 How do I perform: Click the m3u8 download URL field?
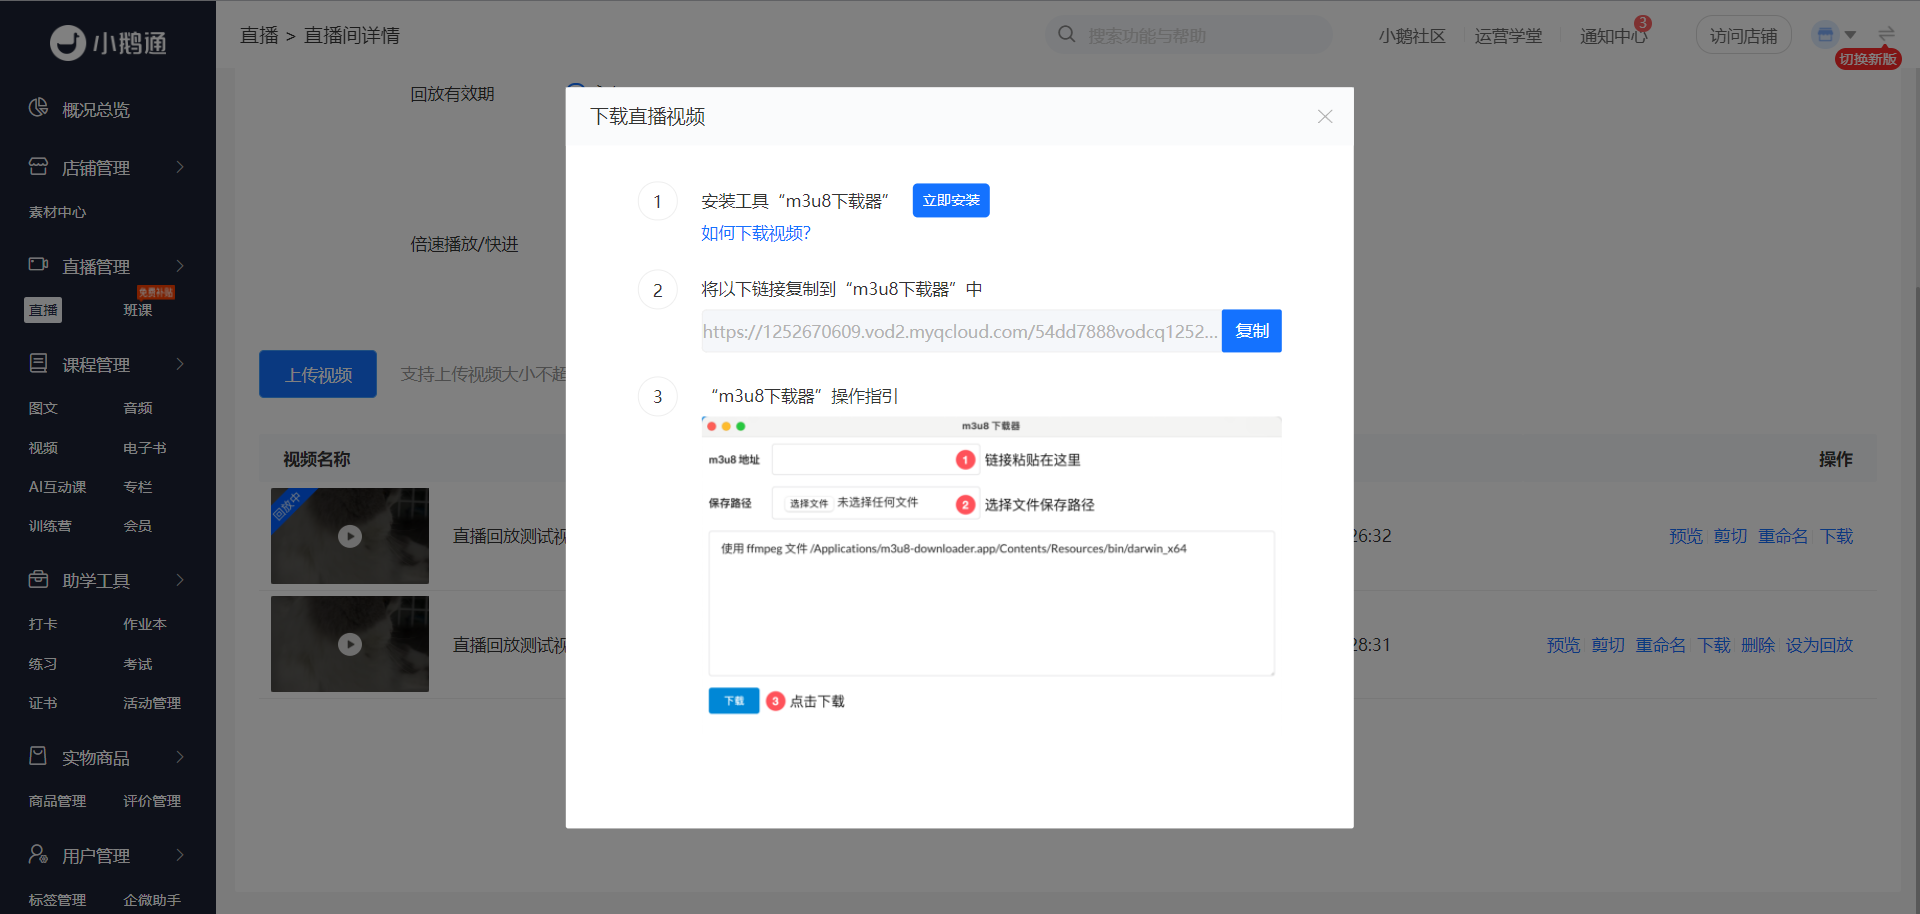[961, 331]
